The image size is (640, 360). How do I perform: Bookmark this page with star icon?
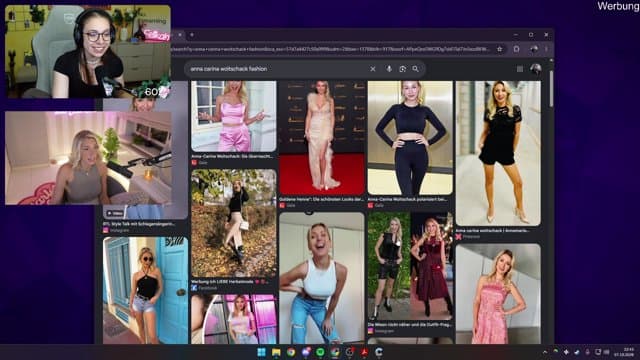click(x=500, y=49)
